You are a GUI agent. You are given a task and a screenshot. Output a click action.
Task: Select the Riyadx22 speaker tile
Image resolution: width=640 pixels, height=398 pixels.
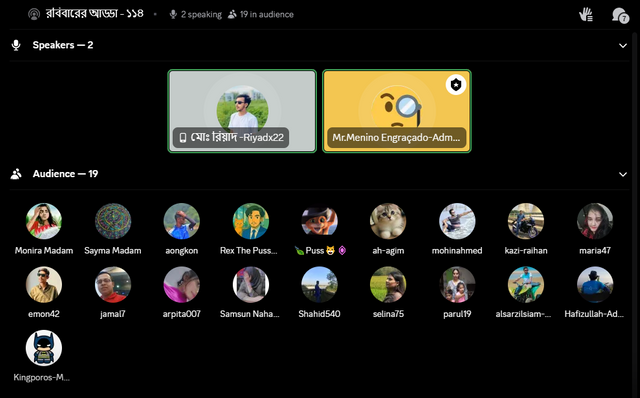[x=242, y=111]
